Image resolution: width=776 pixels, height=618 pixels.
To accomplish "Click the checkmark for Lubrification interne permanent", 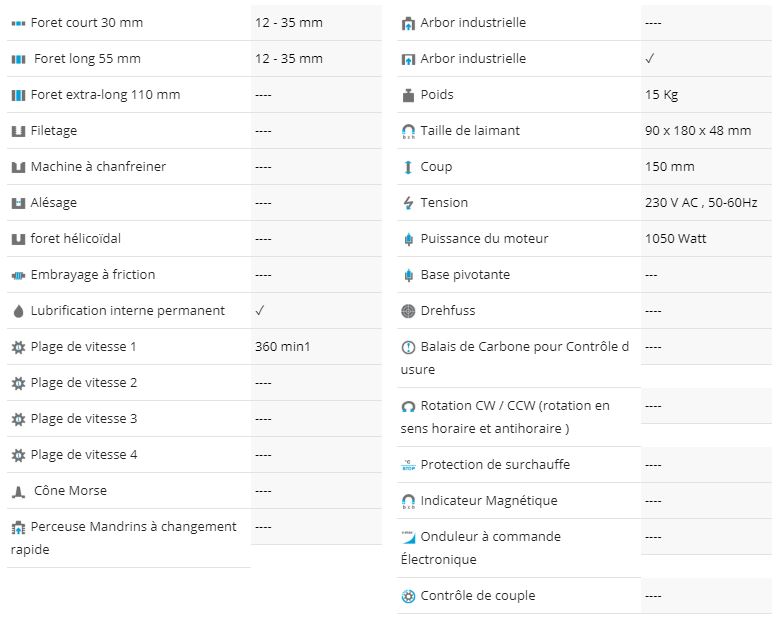I will click(260, 310).
